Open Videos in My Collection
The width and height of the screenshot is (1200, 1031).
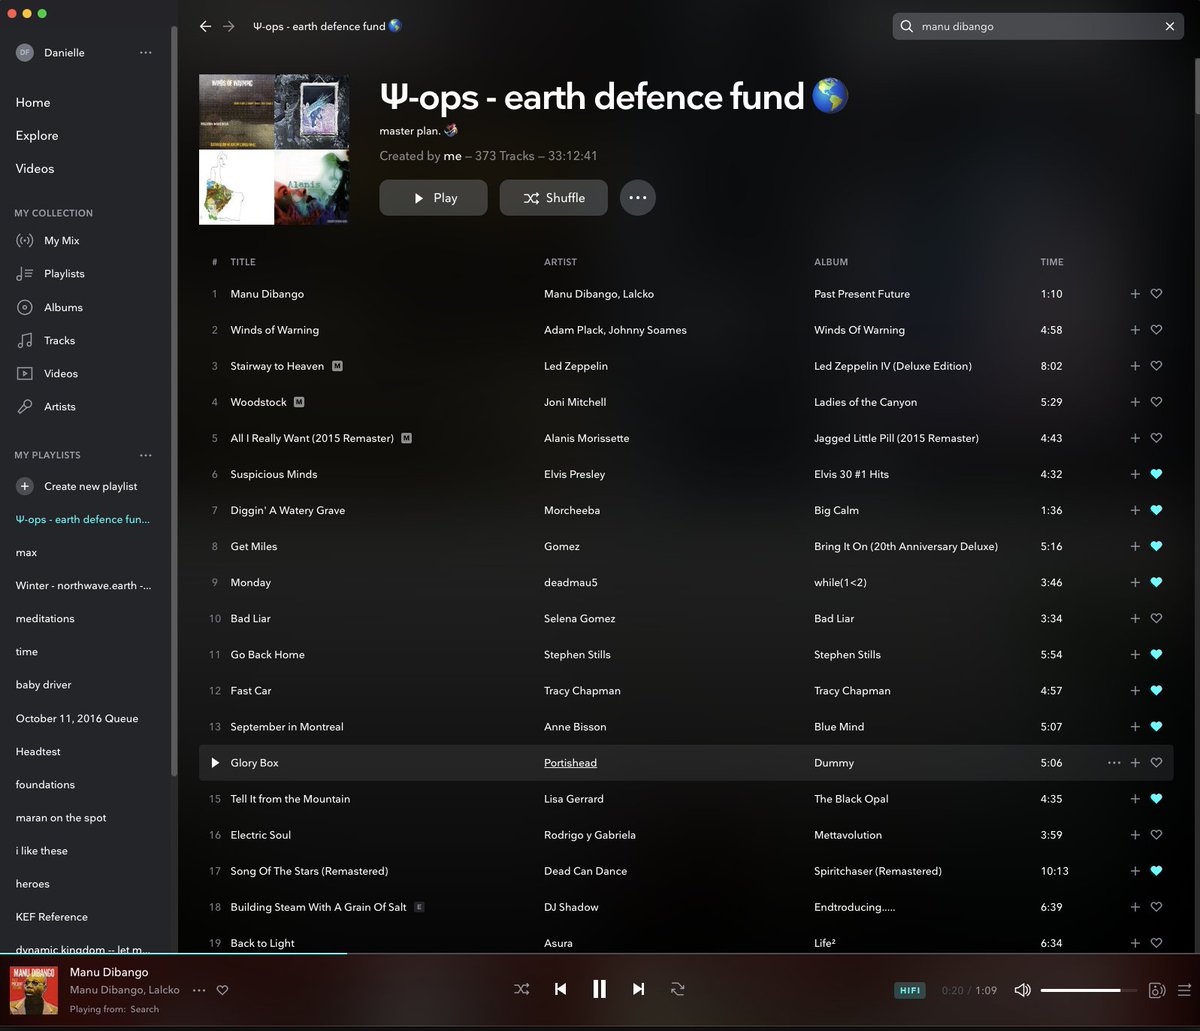click(x=60, y=373)
